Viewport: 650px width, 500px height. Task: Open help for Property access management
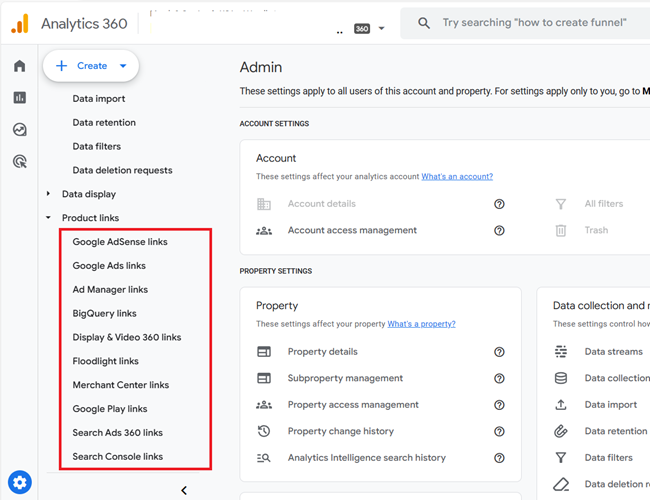(499, 405)
